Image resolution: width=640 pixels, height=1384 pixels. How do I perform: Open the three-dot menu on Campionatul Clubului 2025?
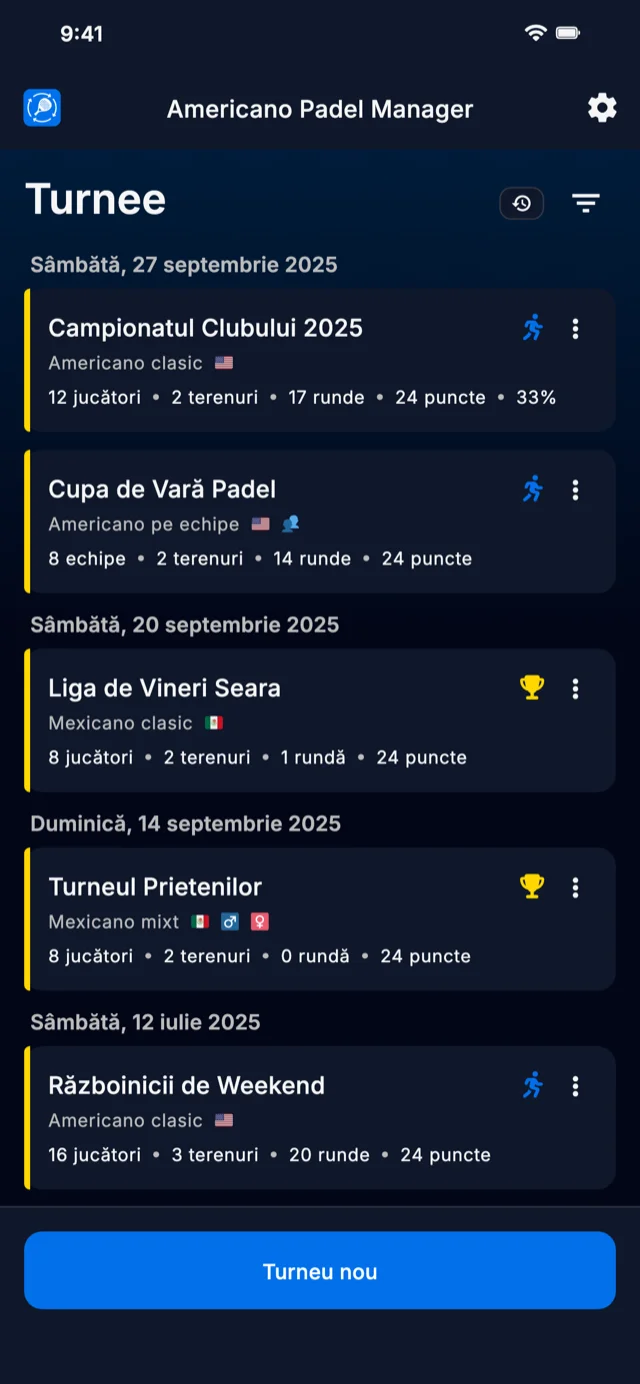tap(576, 328)
